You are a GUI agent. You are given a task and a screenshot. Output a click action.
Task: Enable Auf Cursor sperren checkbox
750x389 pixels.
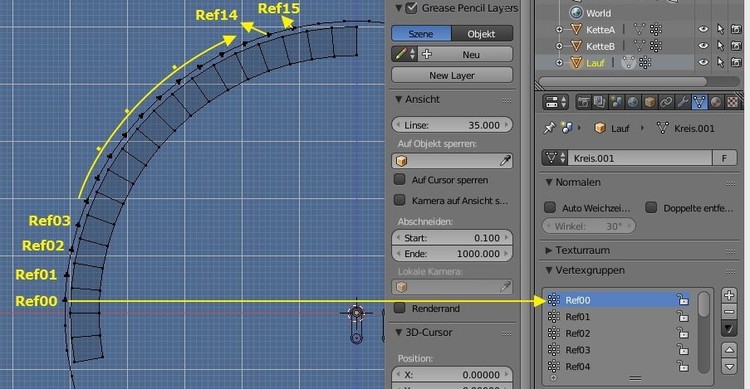coord(399,179)
